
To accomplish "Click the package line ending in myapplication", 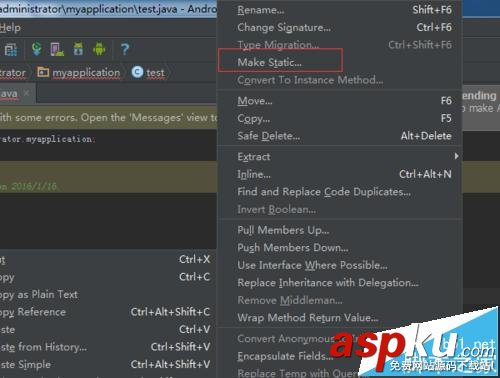I will [x=48, y=139].
